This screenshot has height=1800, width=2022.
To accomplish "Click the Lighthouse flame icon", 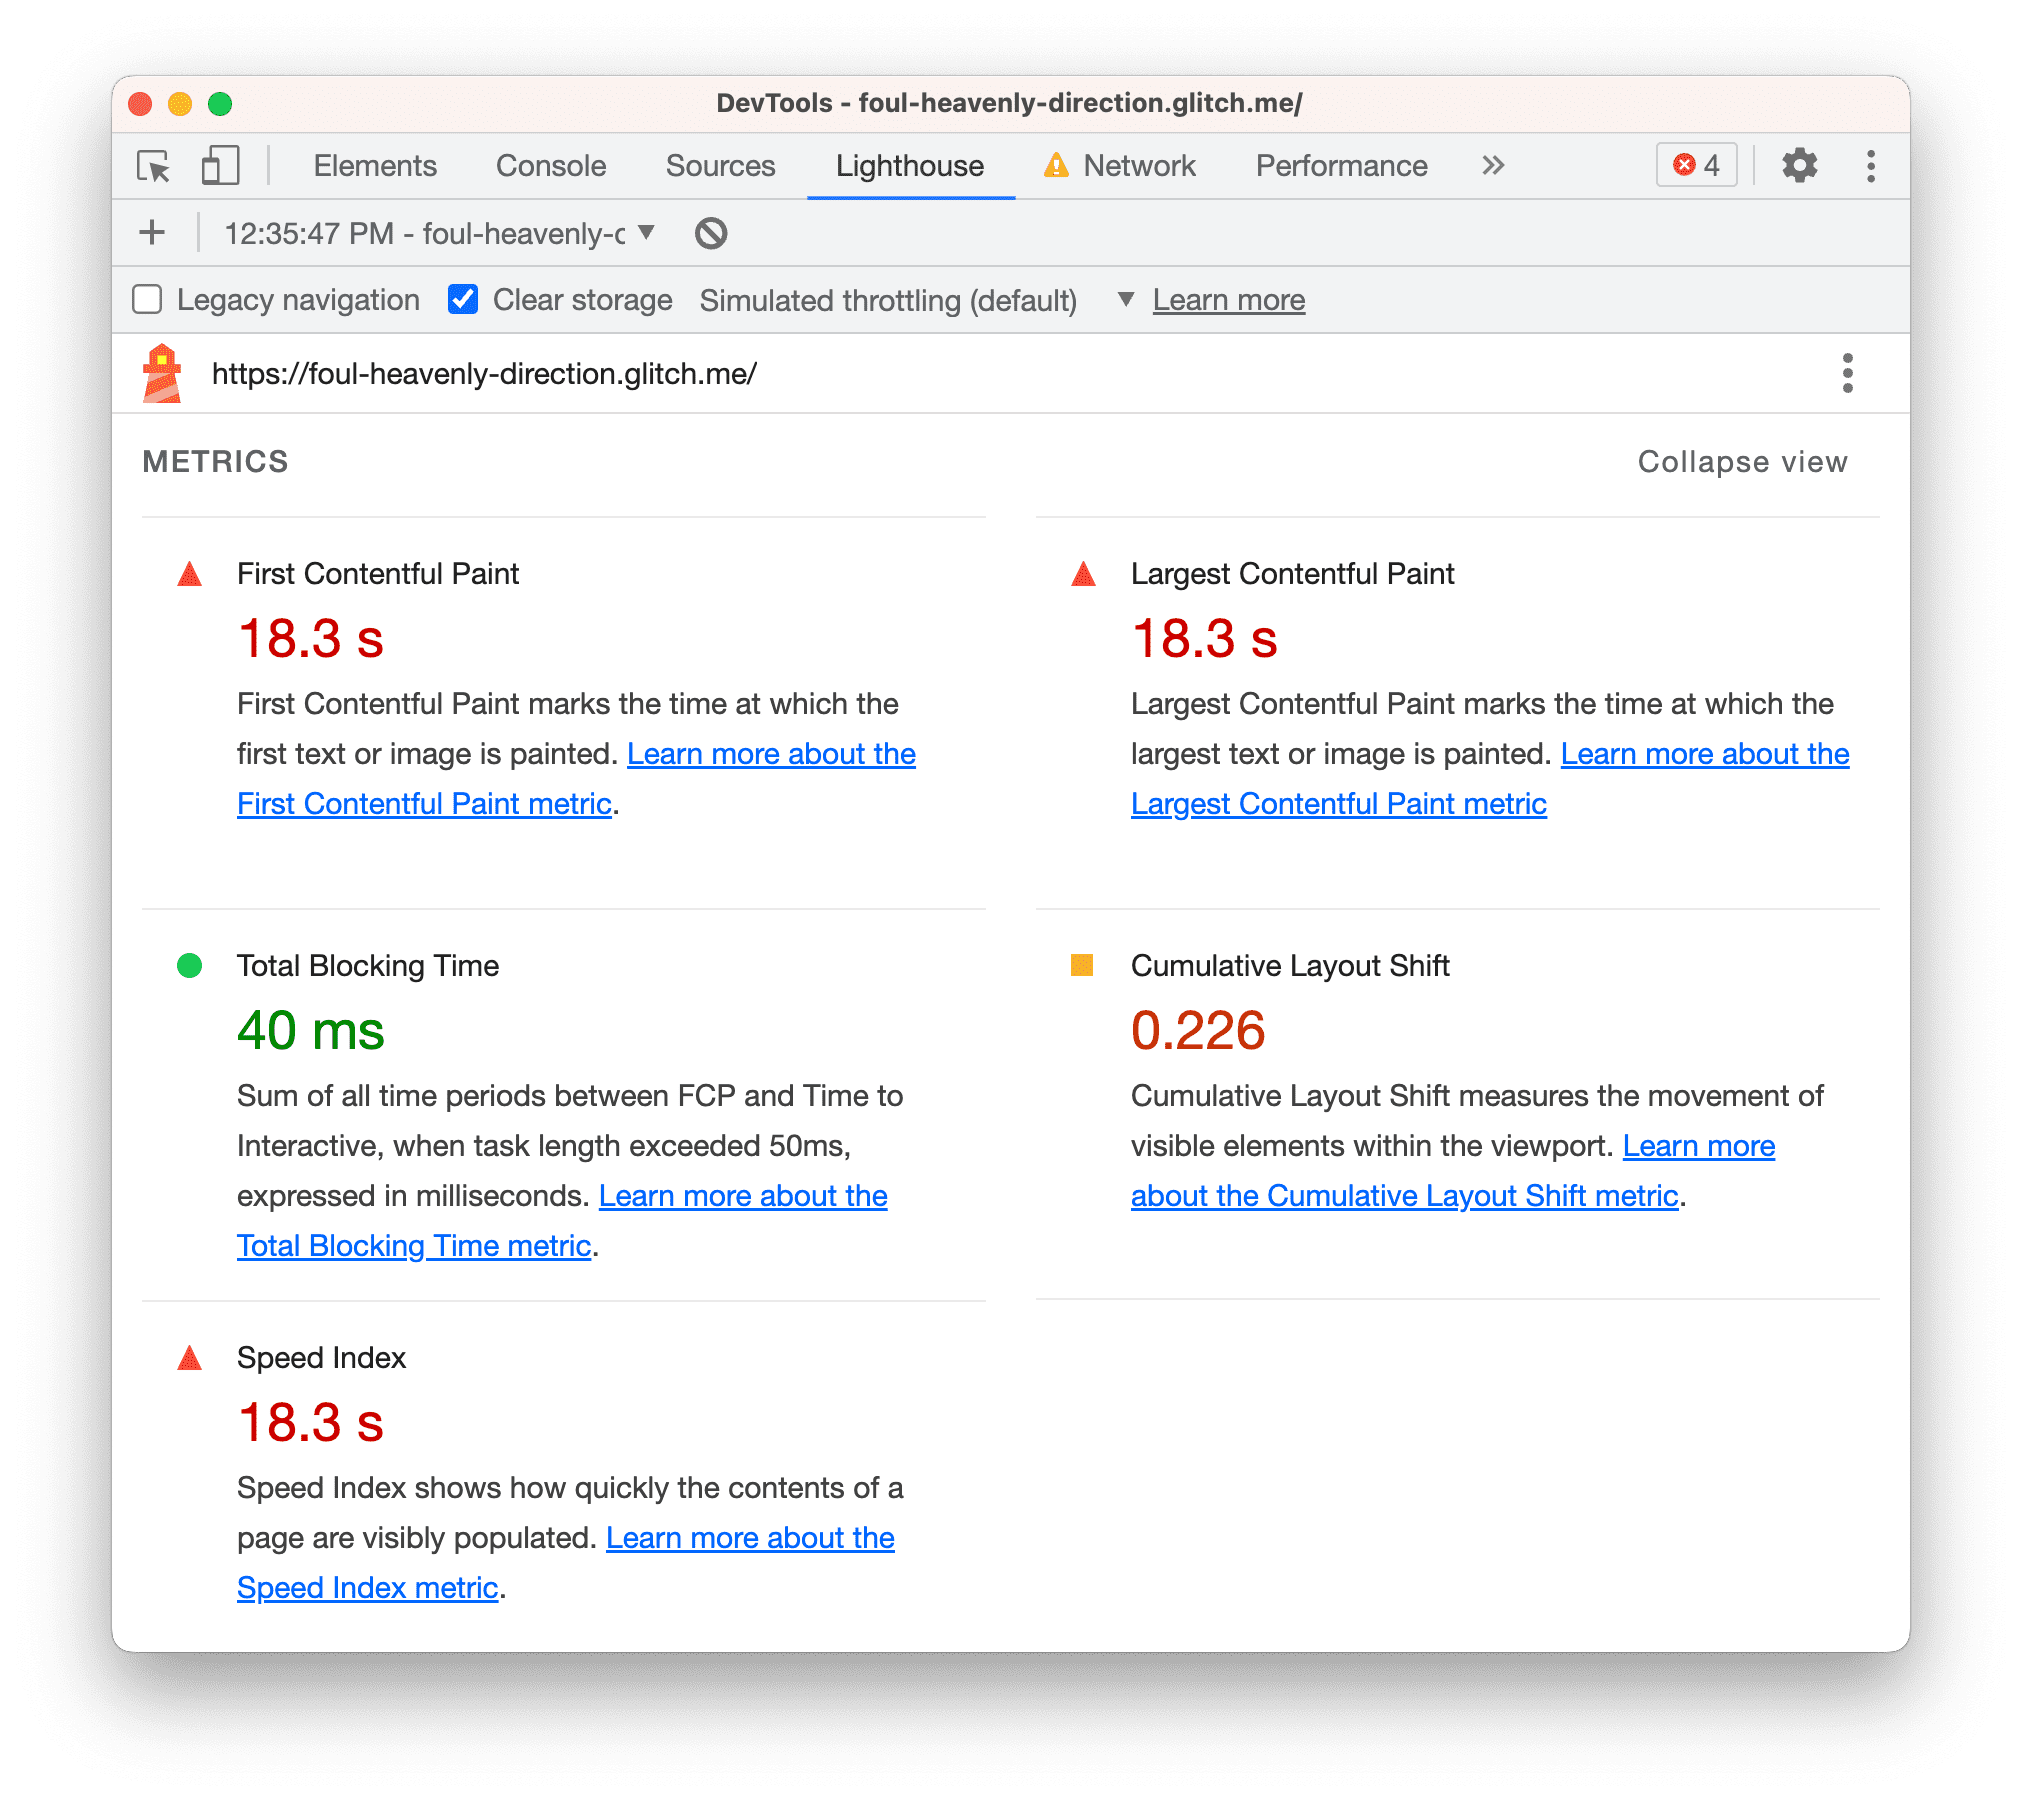I will click(x=155, y=374).
